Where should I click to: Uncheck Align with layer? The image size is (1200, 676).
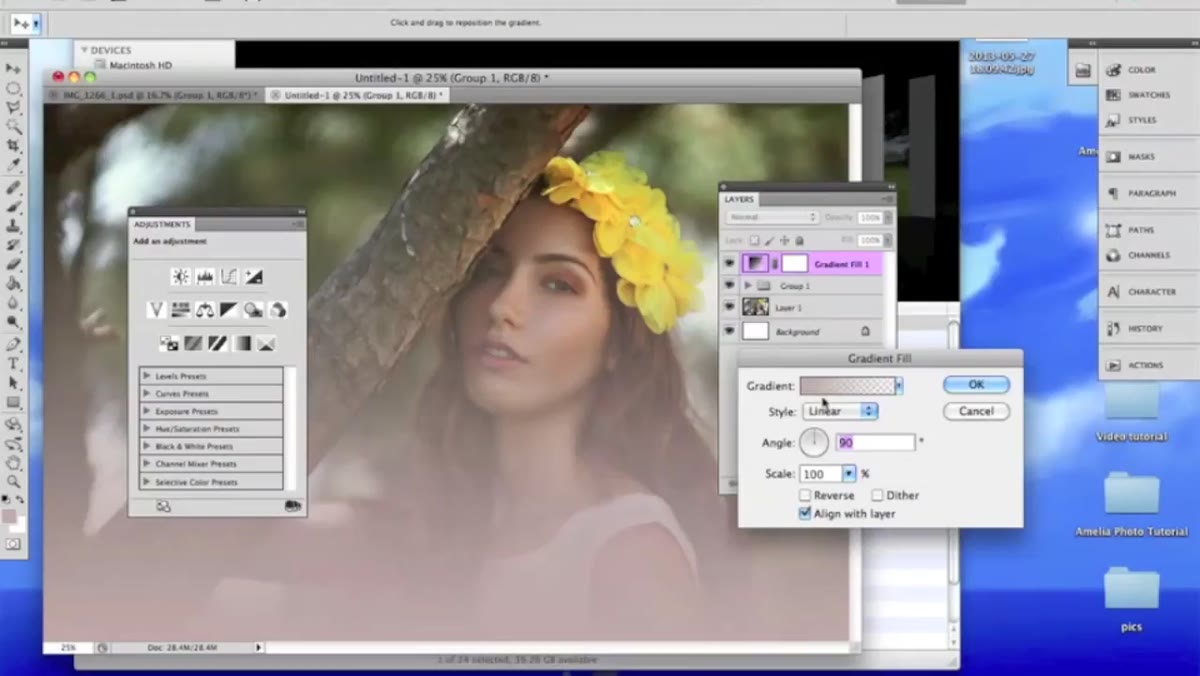pos(805,513)
